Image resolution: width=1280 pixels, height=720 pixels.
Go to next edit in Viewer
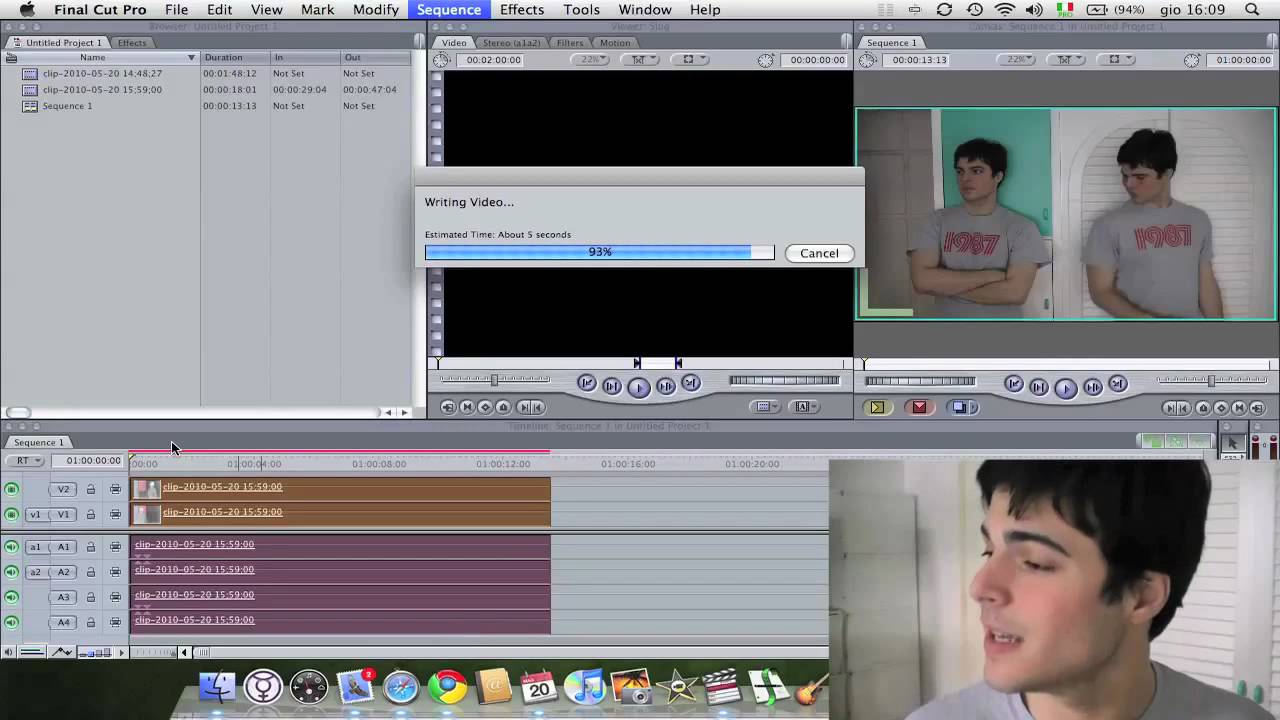point(690,384)
